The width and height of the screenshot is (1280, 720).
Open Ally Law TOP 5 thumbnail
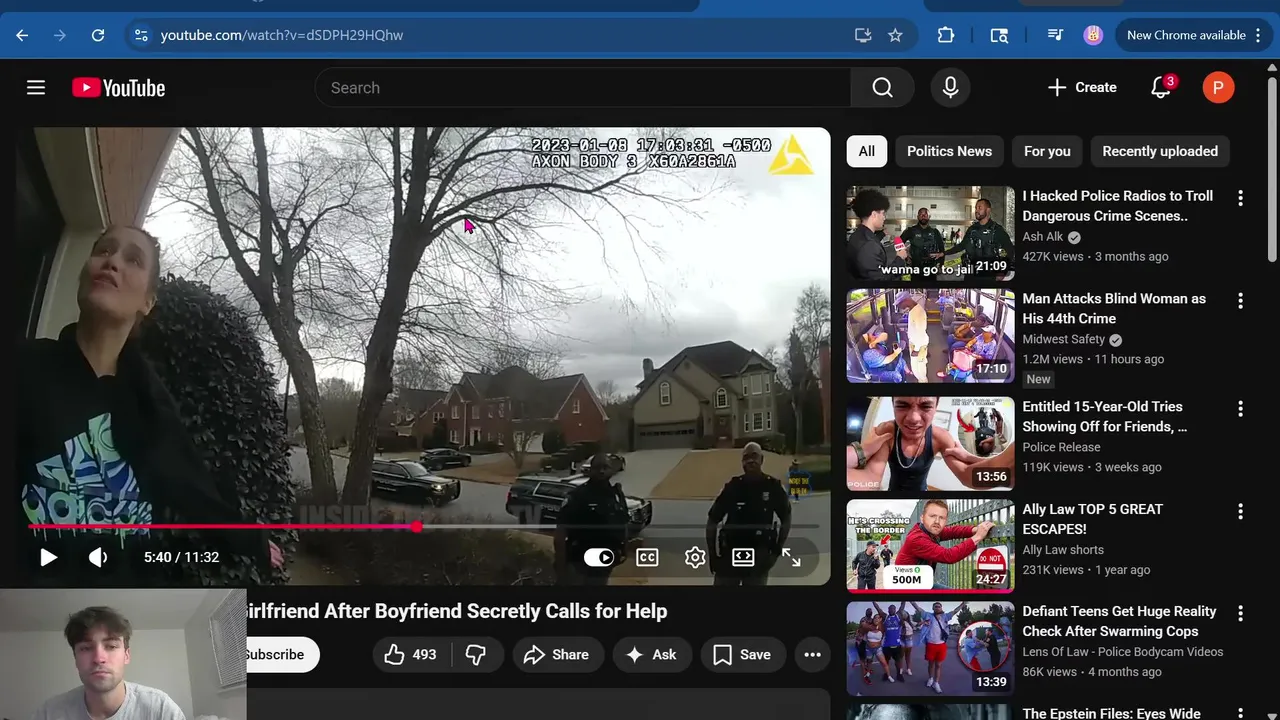(x=930, y=547)
